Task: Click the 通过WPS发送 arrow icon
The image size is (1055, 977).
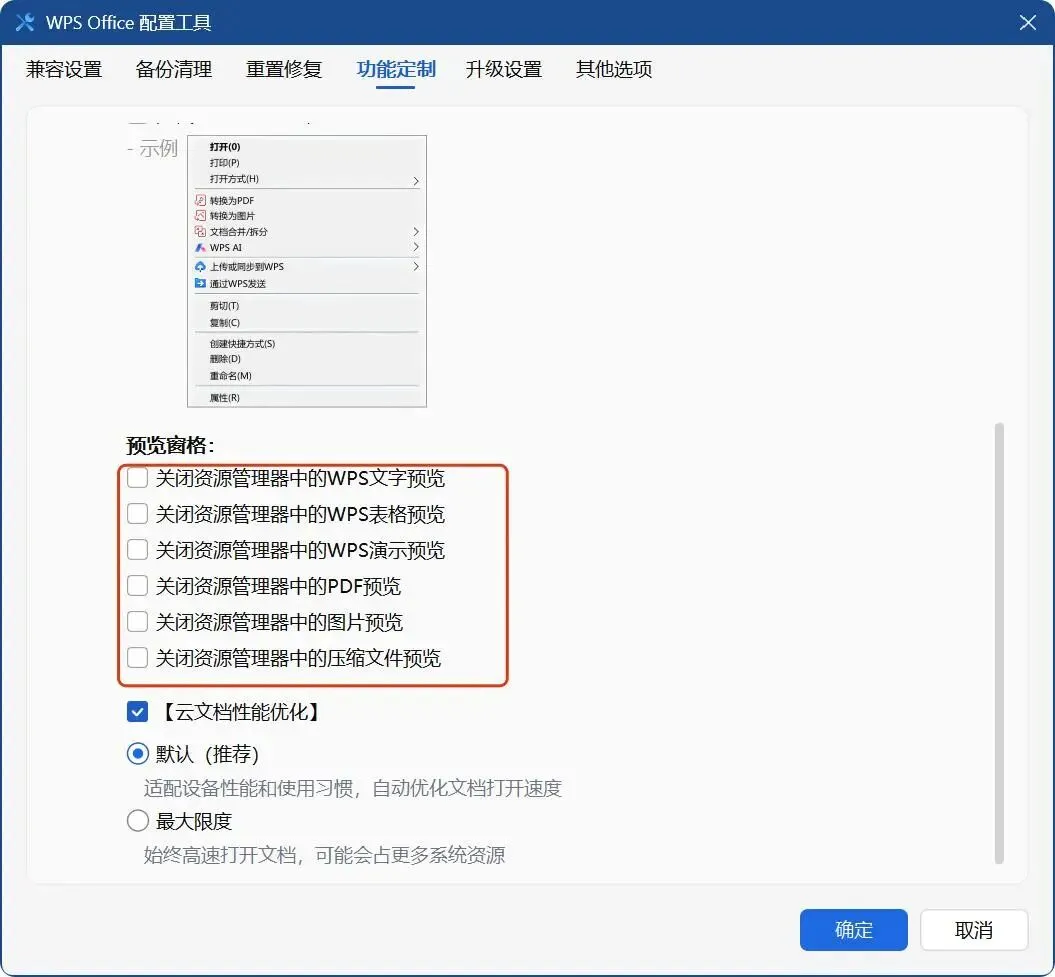Action: tap(200, 283)
